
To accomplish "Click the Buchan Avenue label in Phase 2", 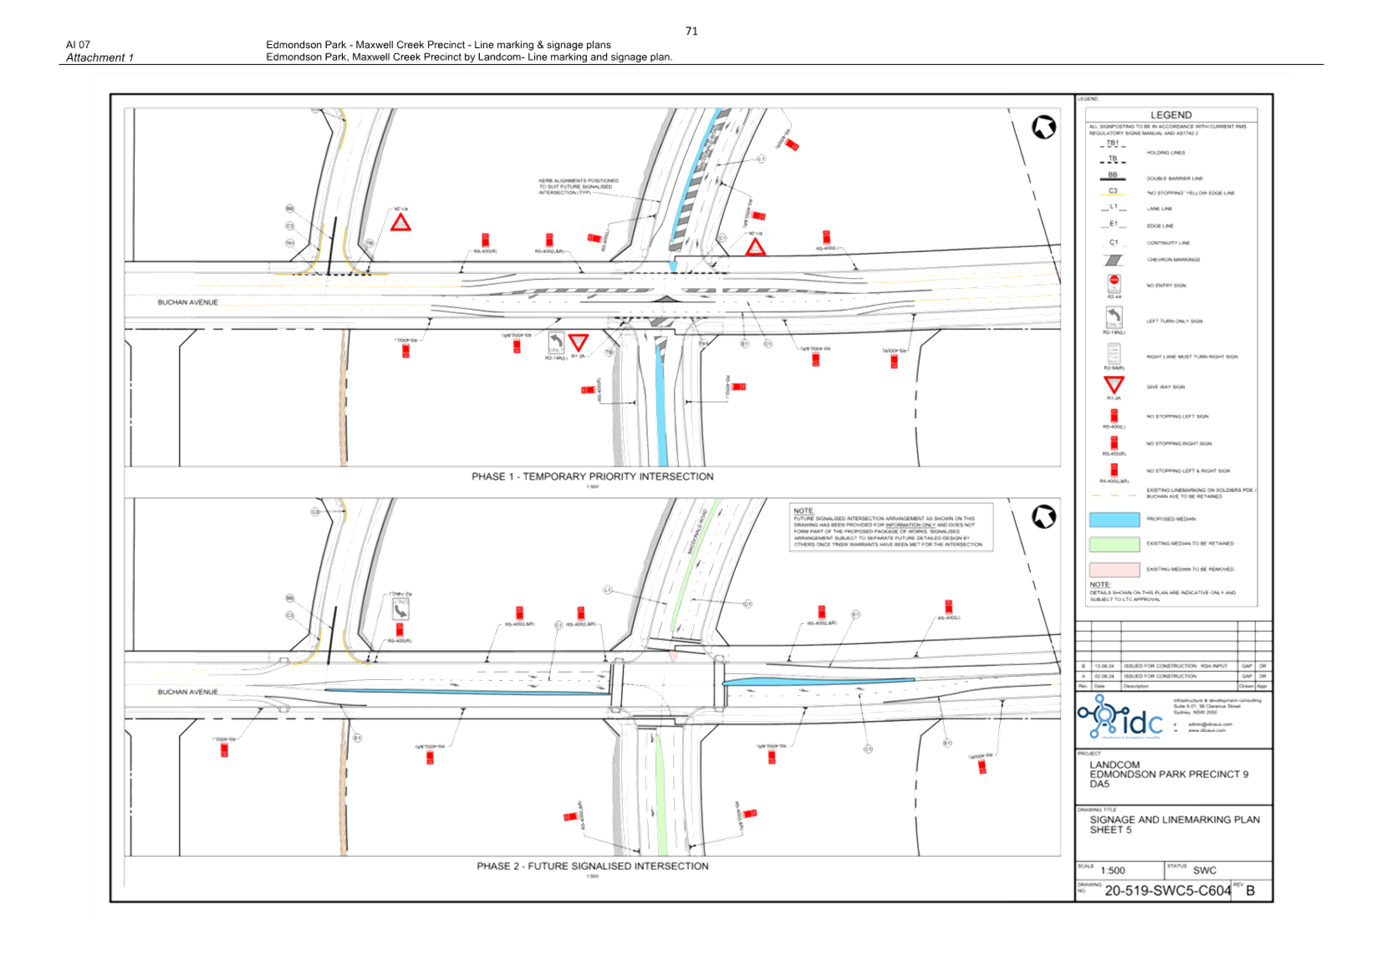I will [x=187, y=692].
